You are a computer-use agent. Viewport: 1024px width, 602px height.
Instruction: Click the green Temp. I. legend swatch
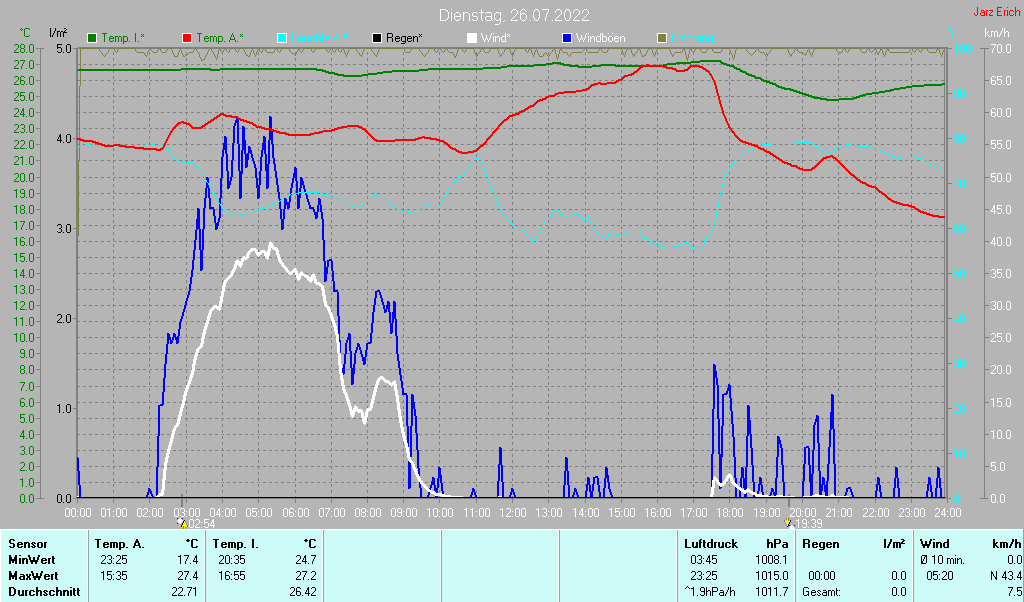[x=92, y=39]
